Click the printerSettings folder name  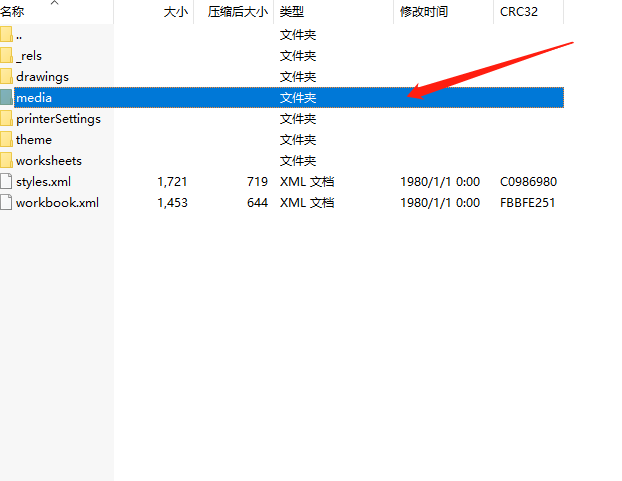pos(58,119)
